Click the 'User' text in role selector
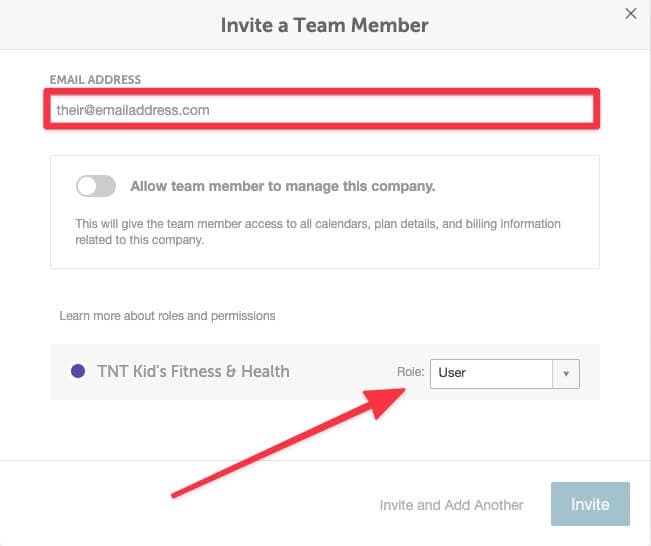 [x=452, y=373]
